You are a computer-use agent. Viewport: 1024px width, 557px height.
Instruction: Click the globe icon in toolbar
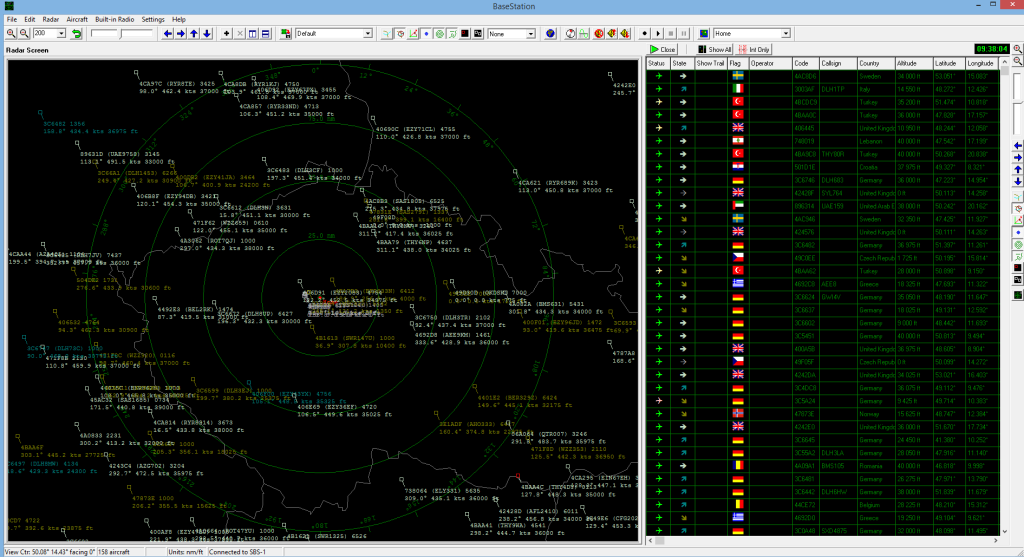coord(551,33)
